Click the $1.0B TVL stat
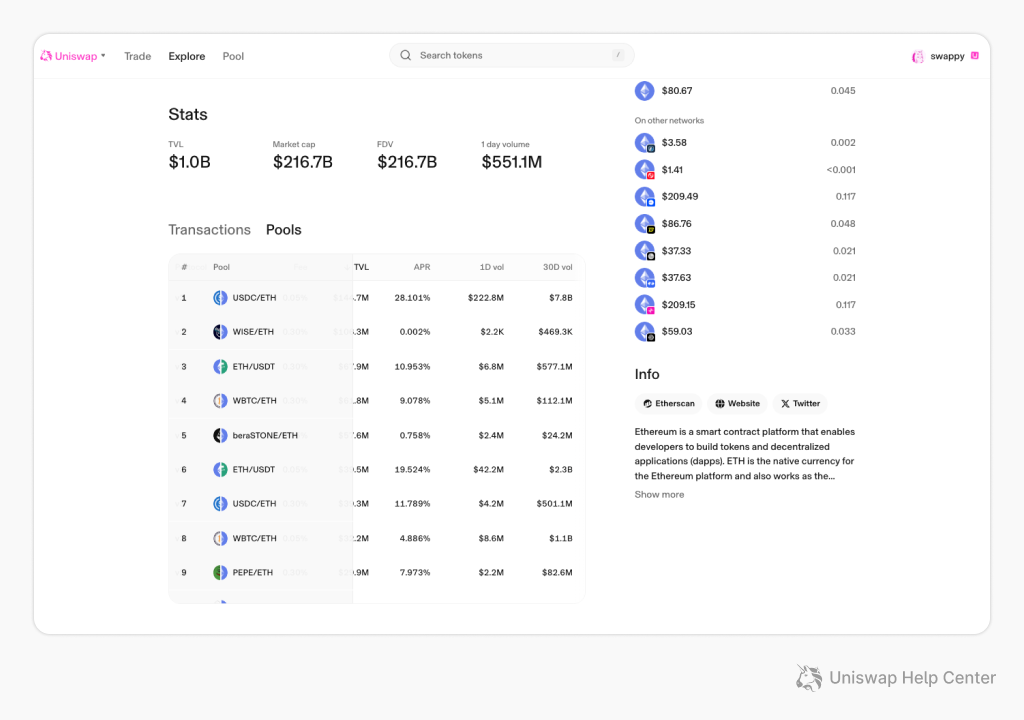1024x720 pixels. tap(189, 162)
